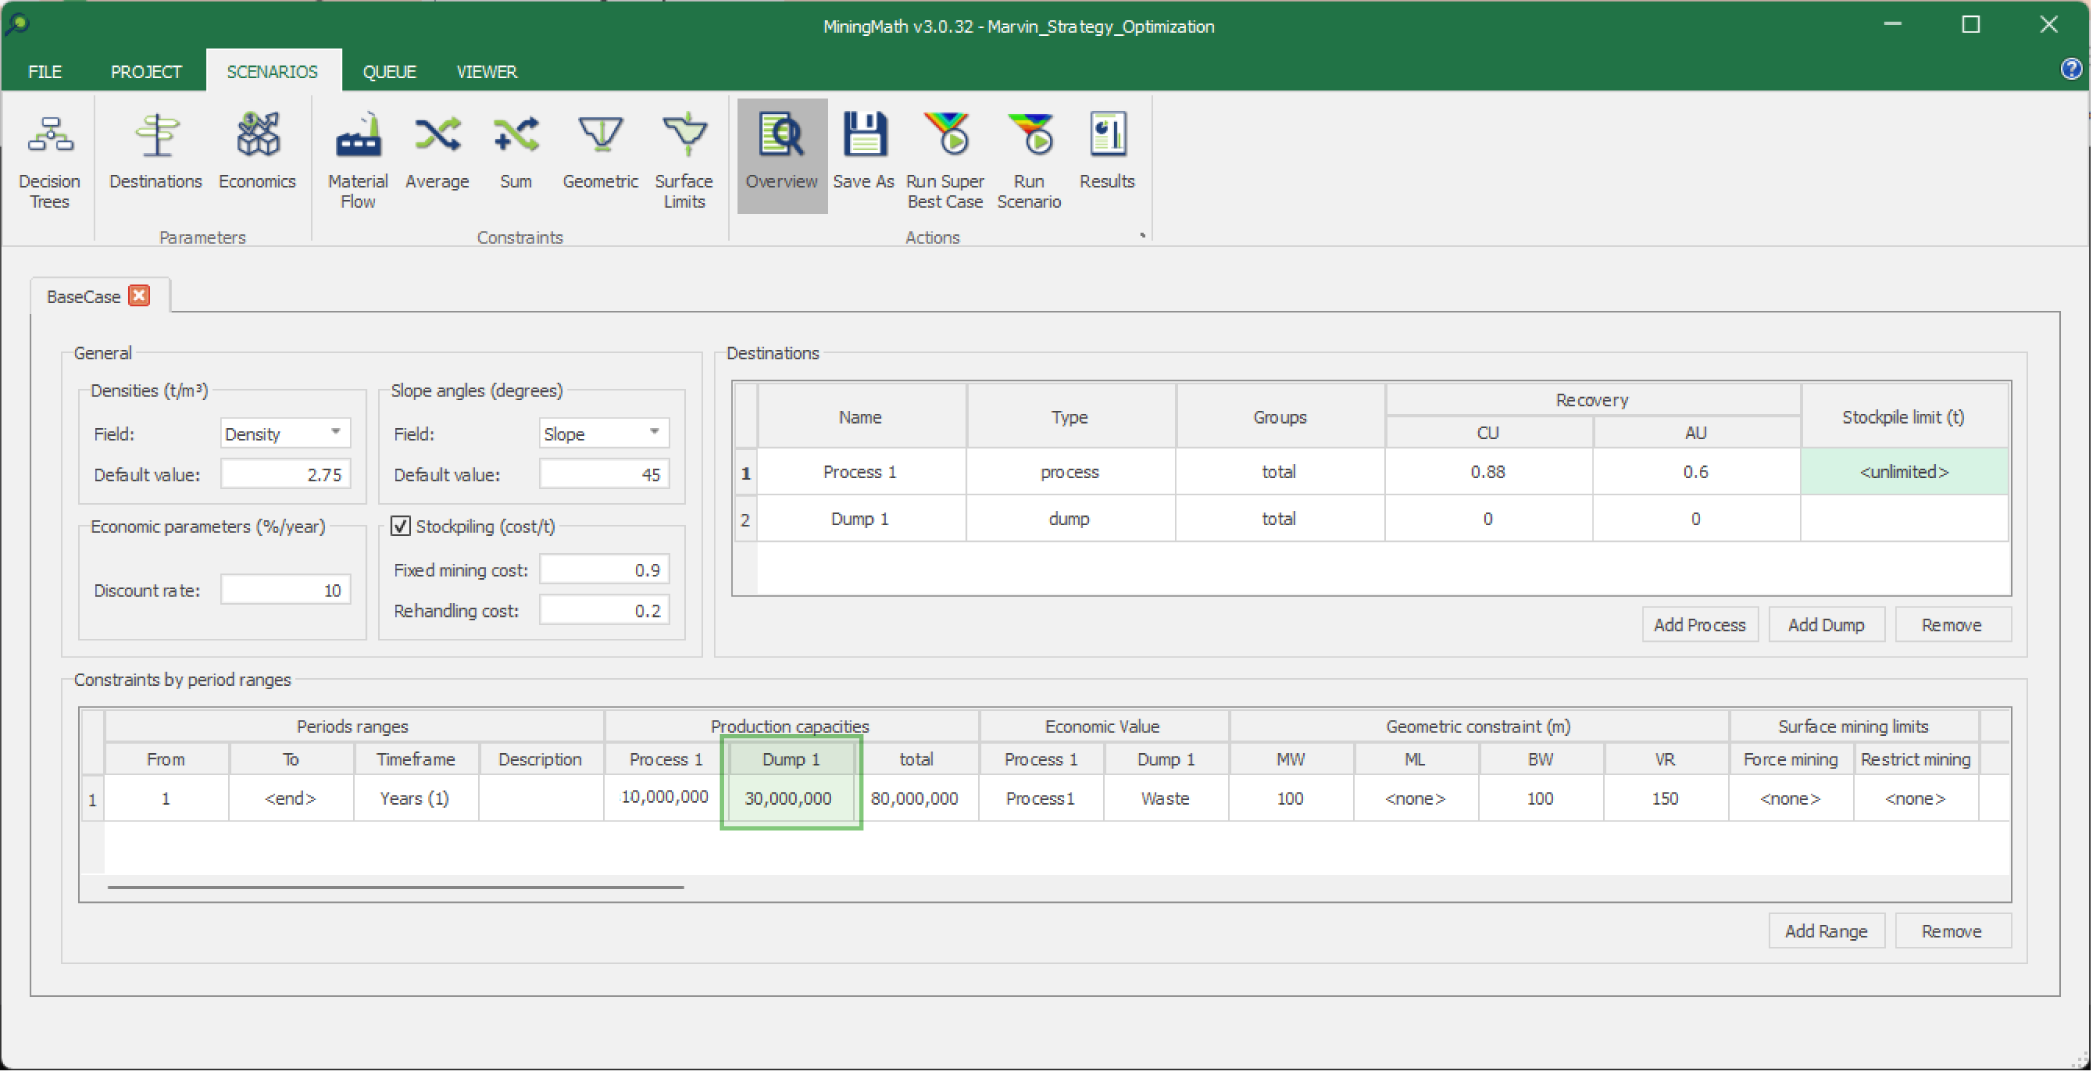Expand the Slope field dropdown
The width and height of the screenshot is (2091, 1071).
(x=654, y=433)
